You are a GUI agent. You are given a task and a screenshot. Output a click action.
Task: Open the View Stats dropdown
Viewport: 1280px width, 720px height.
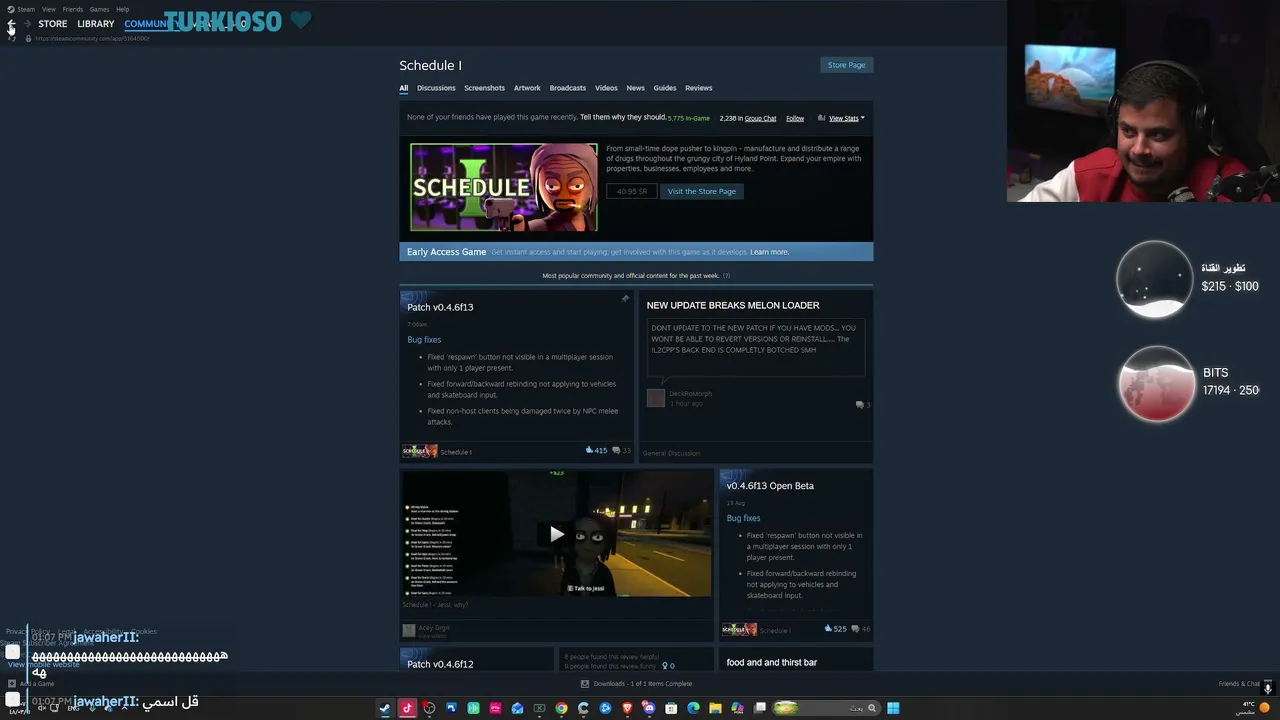pyautogui.click(x=847, y=118)
